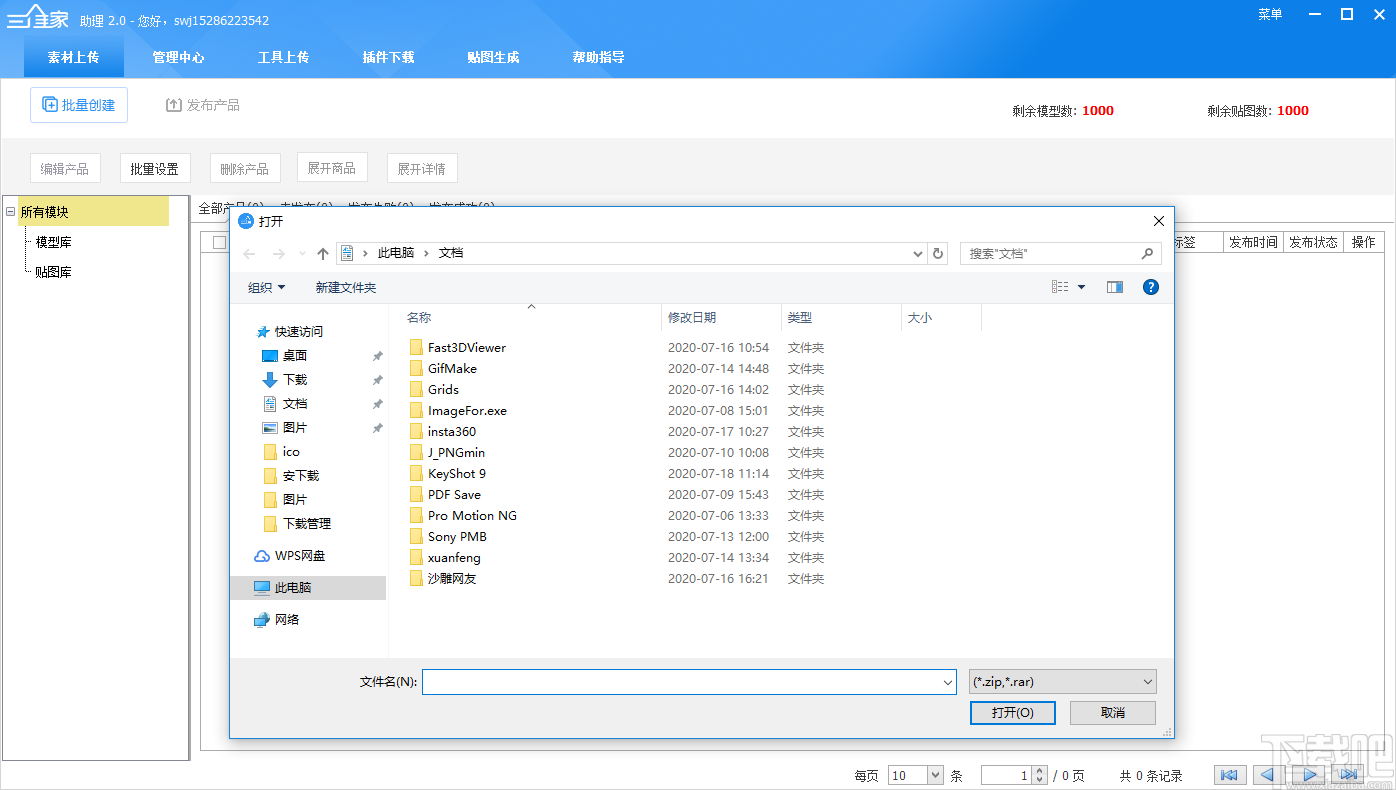The height and width of the screenshot is (790, 1396).
Task: Open the 菜单 menu in the title bar
Action: tap(1270, 14)
